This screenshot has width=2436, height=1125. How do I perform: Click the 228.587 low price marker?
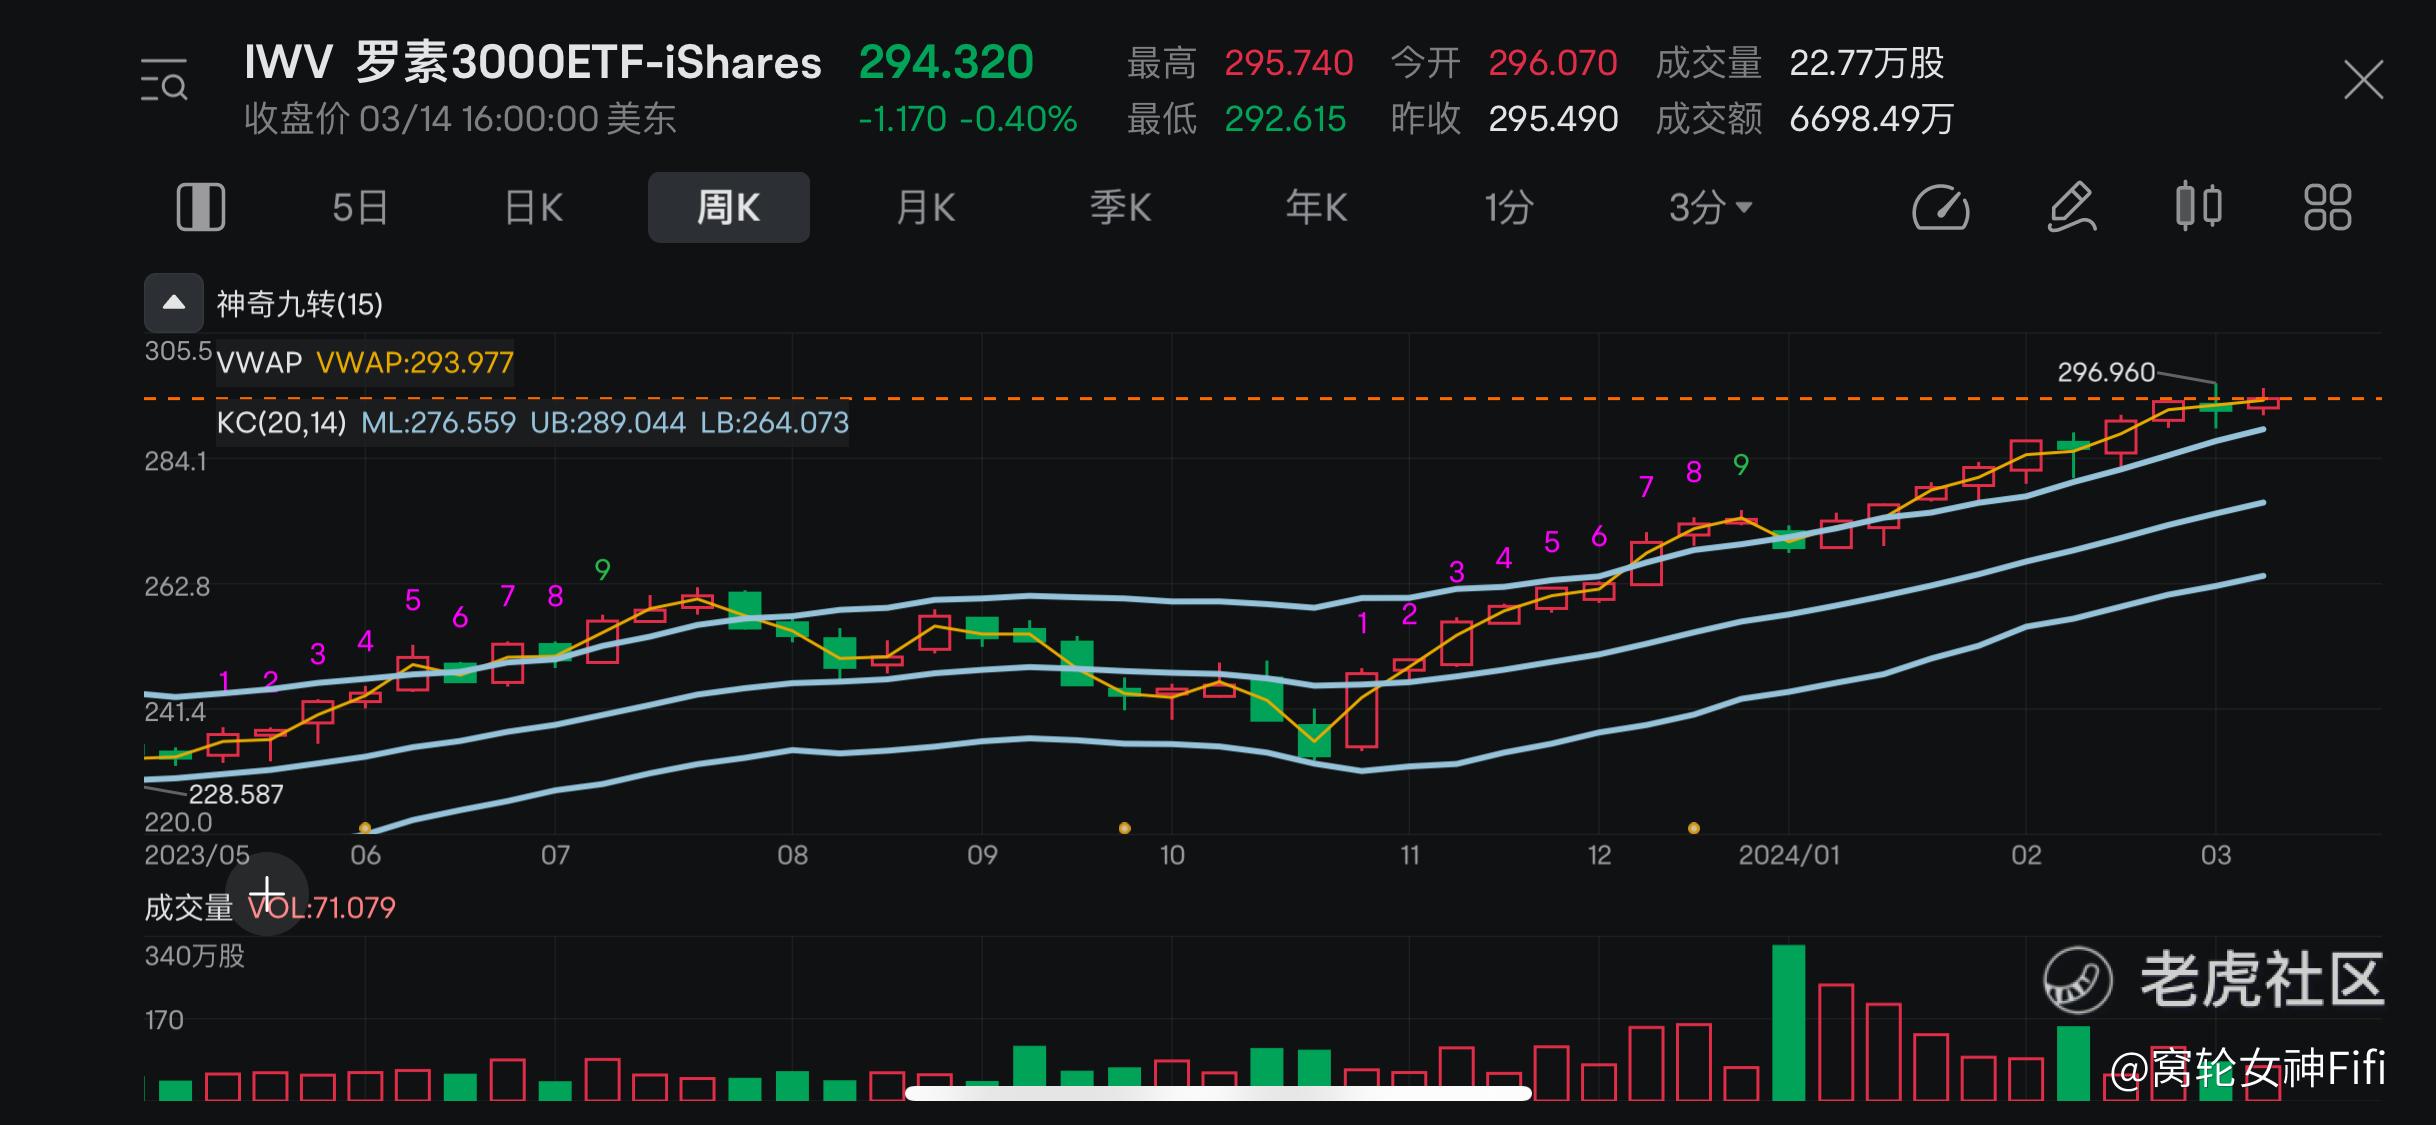point(236,794)
